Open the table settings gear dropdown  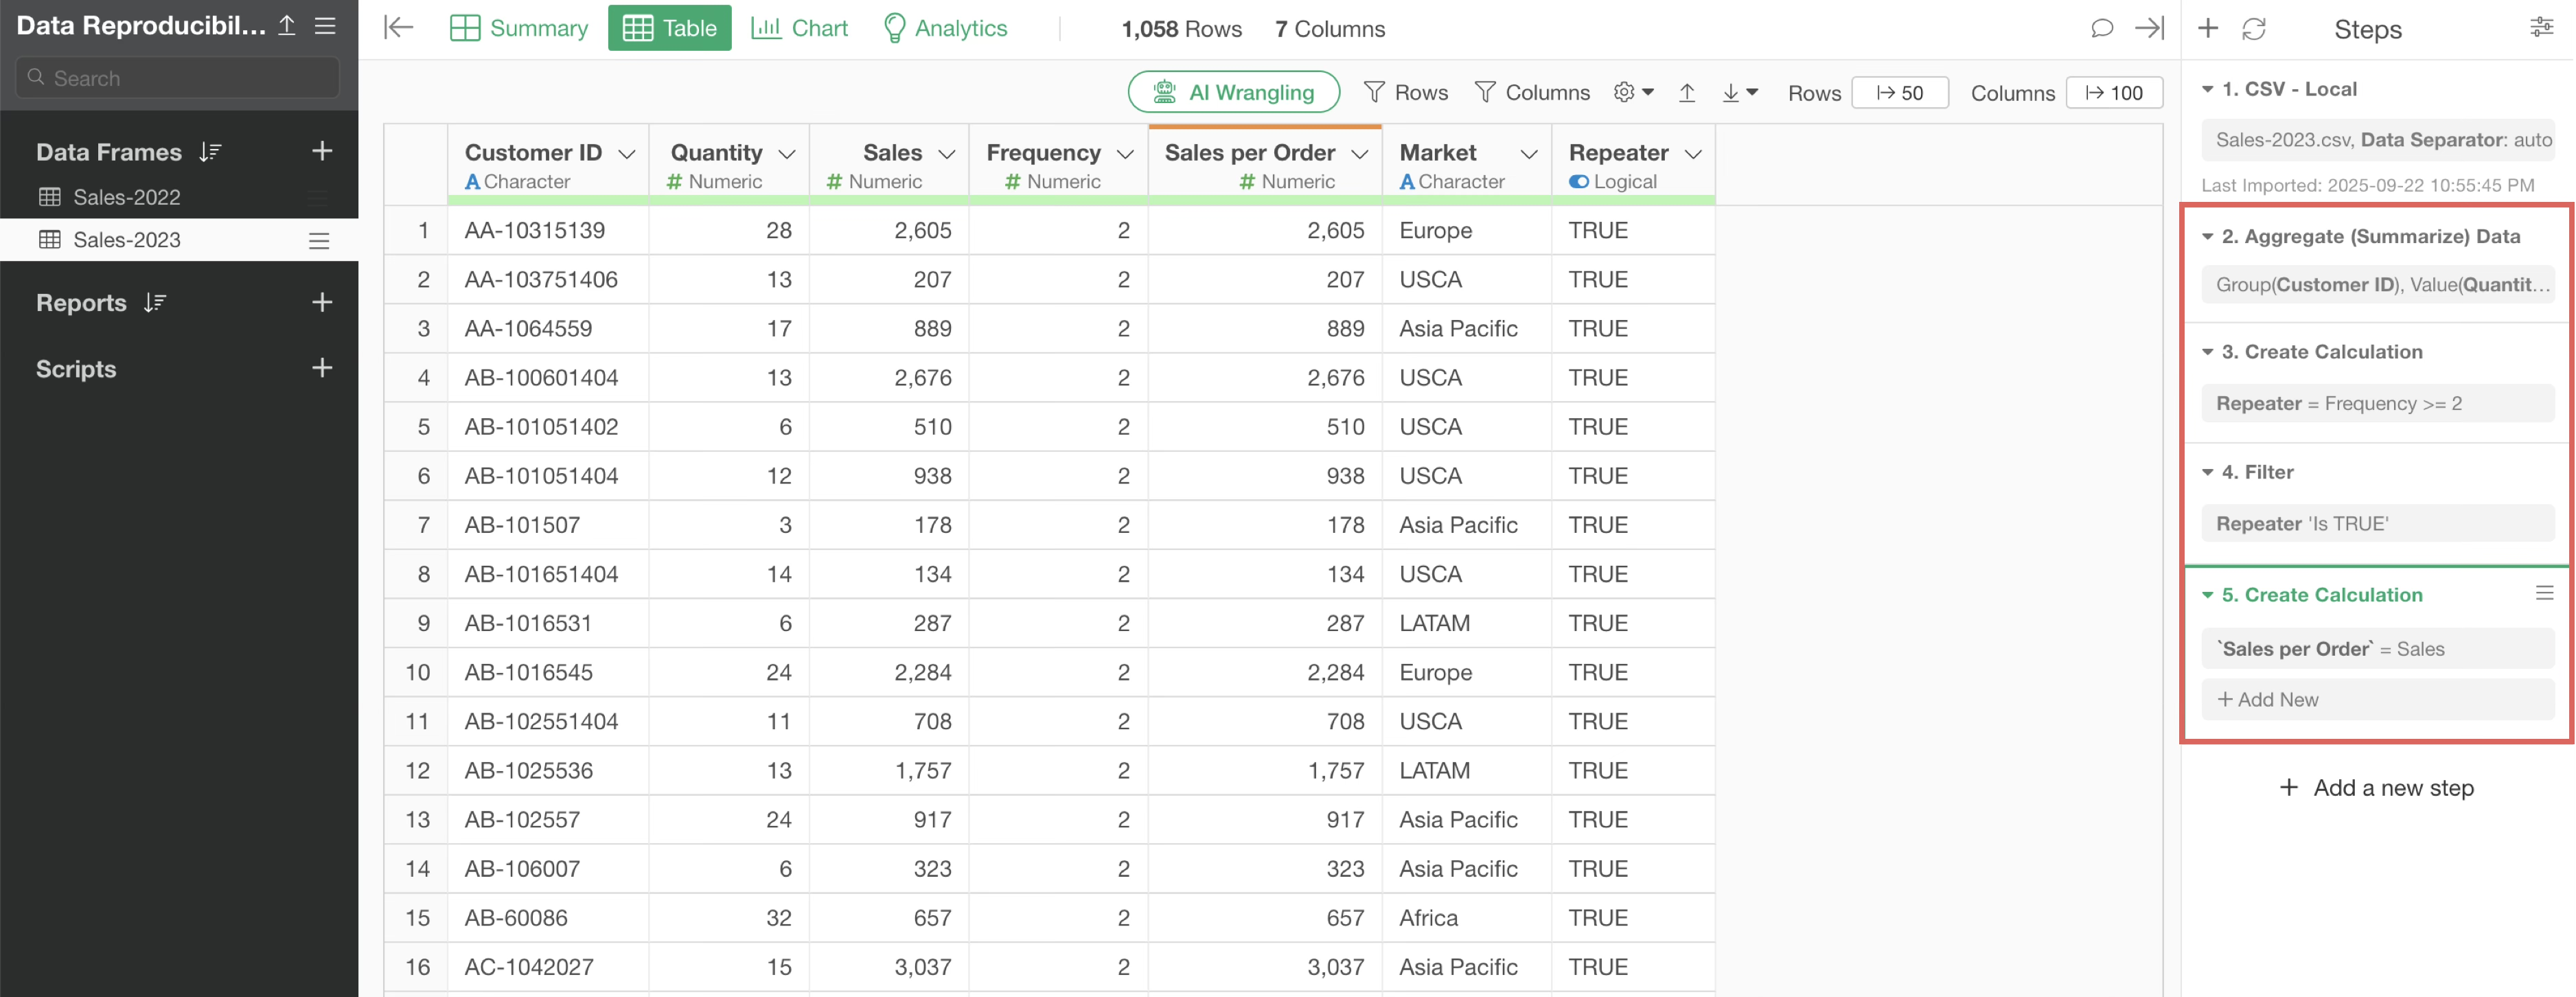tap(1633, 93)
